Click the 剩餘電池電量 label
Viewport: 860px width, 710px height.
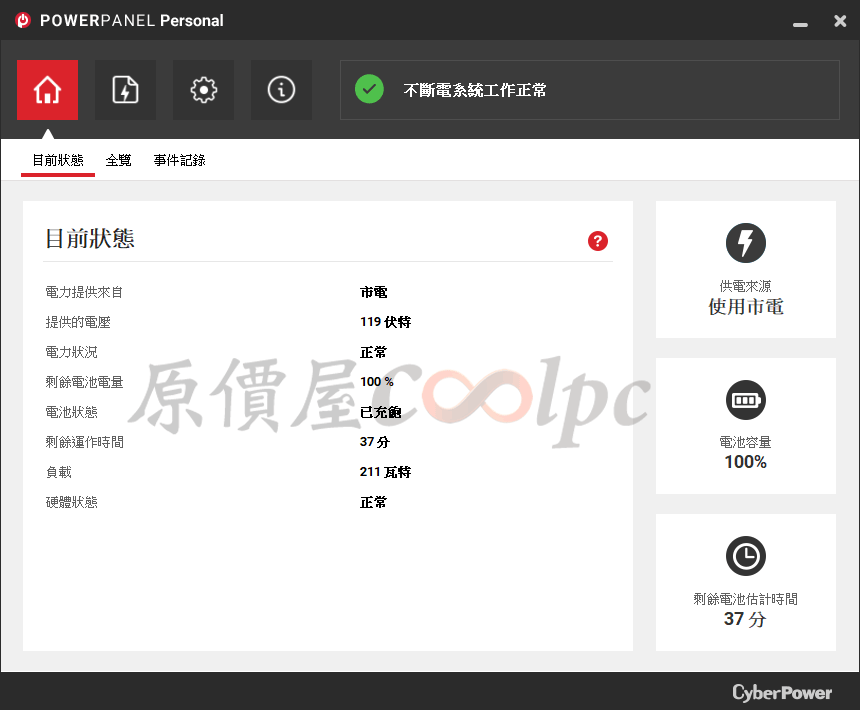tap(84, 382)
